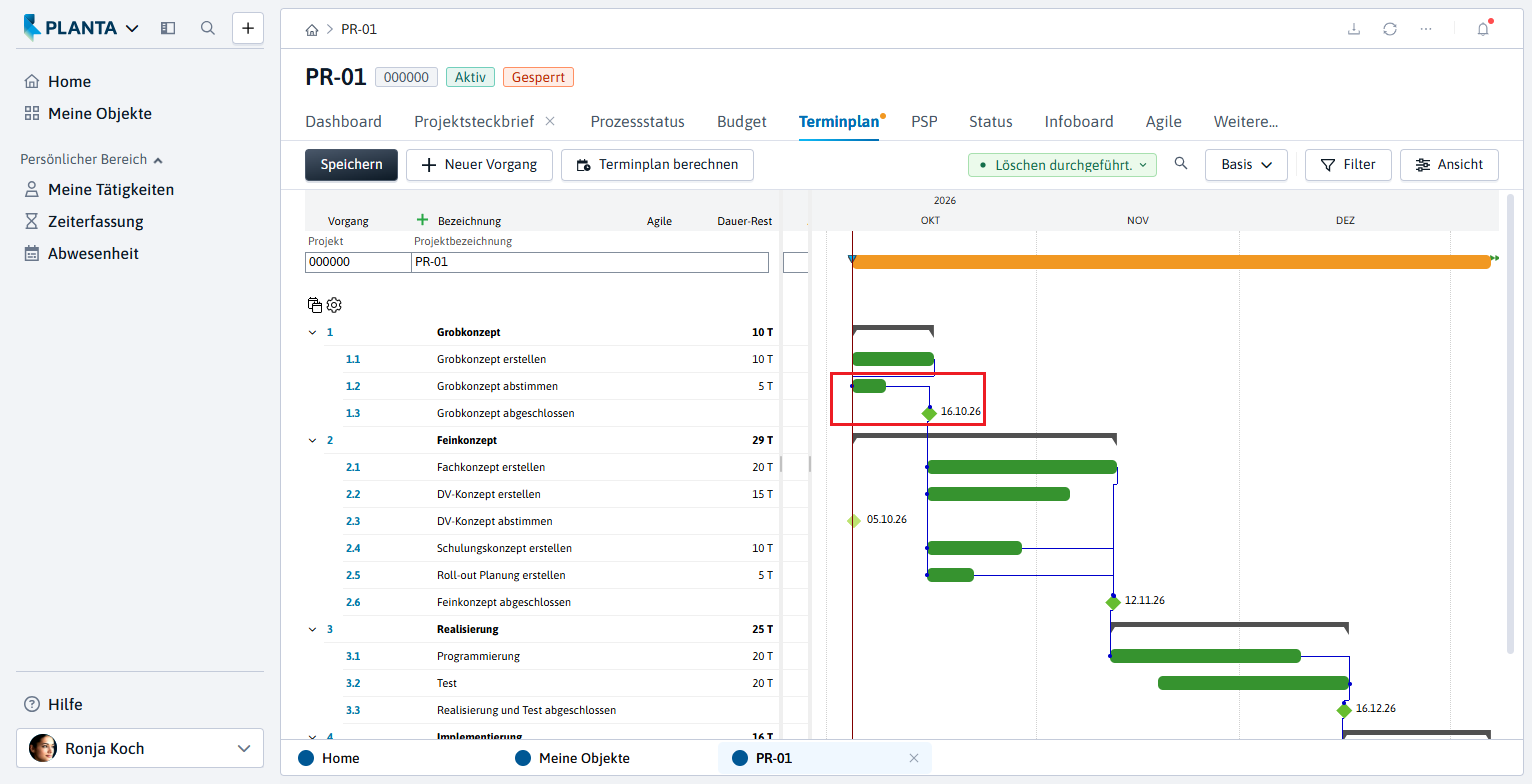Click the Speichern button
This screenshot has height=784, width=1532.
351,164
